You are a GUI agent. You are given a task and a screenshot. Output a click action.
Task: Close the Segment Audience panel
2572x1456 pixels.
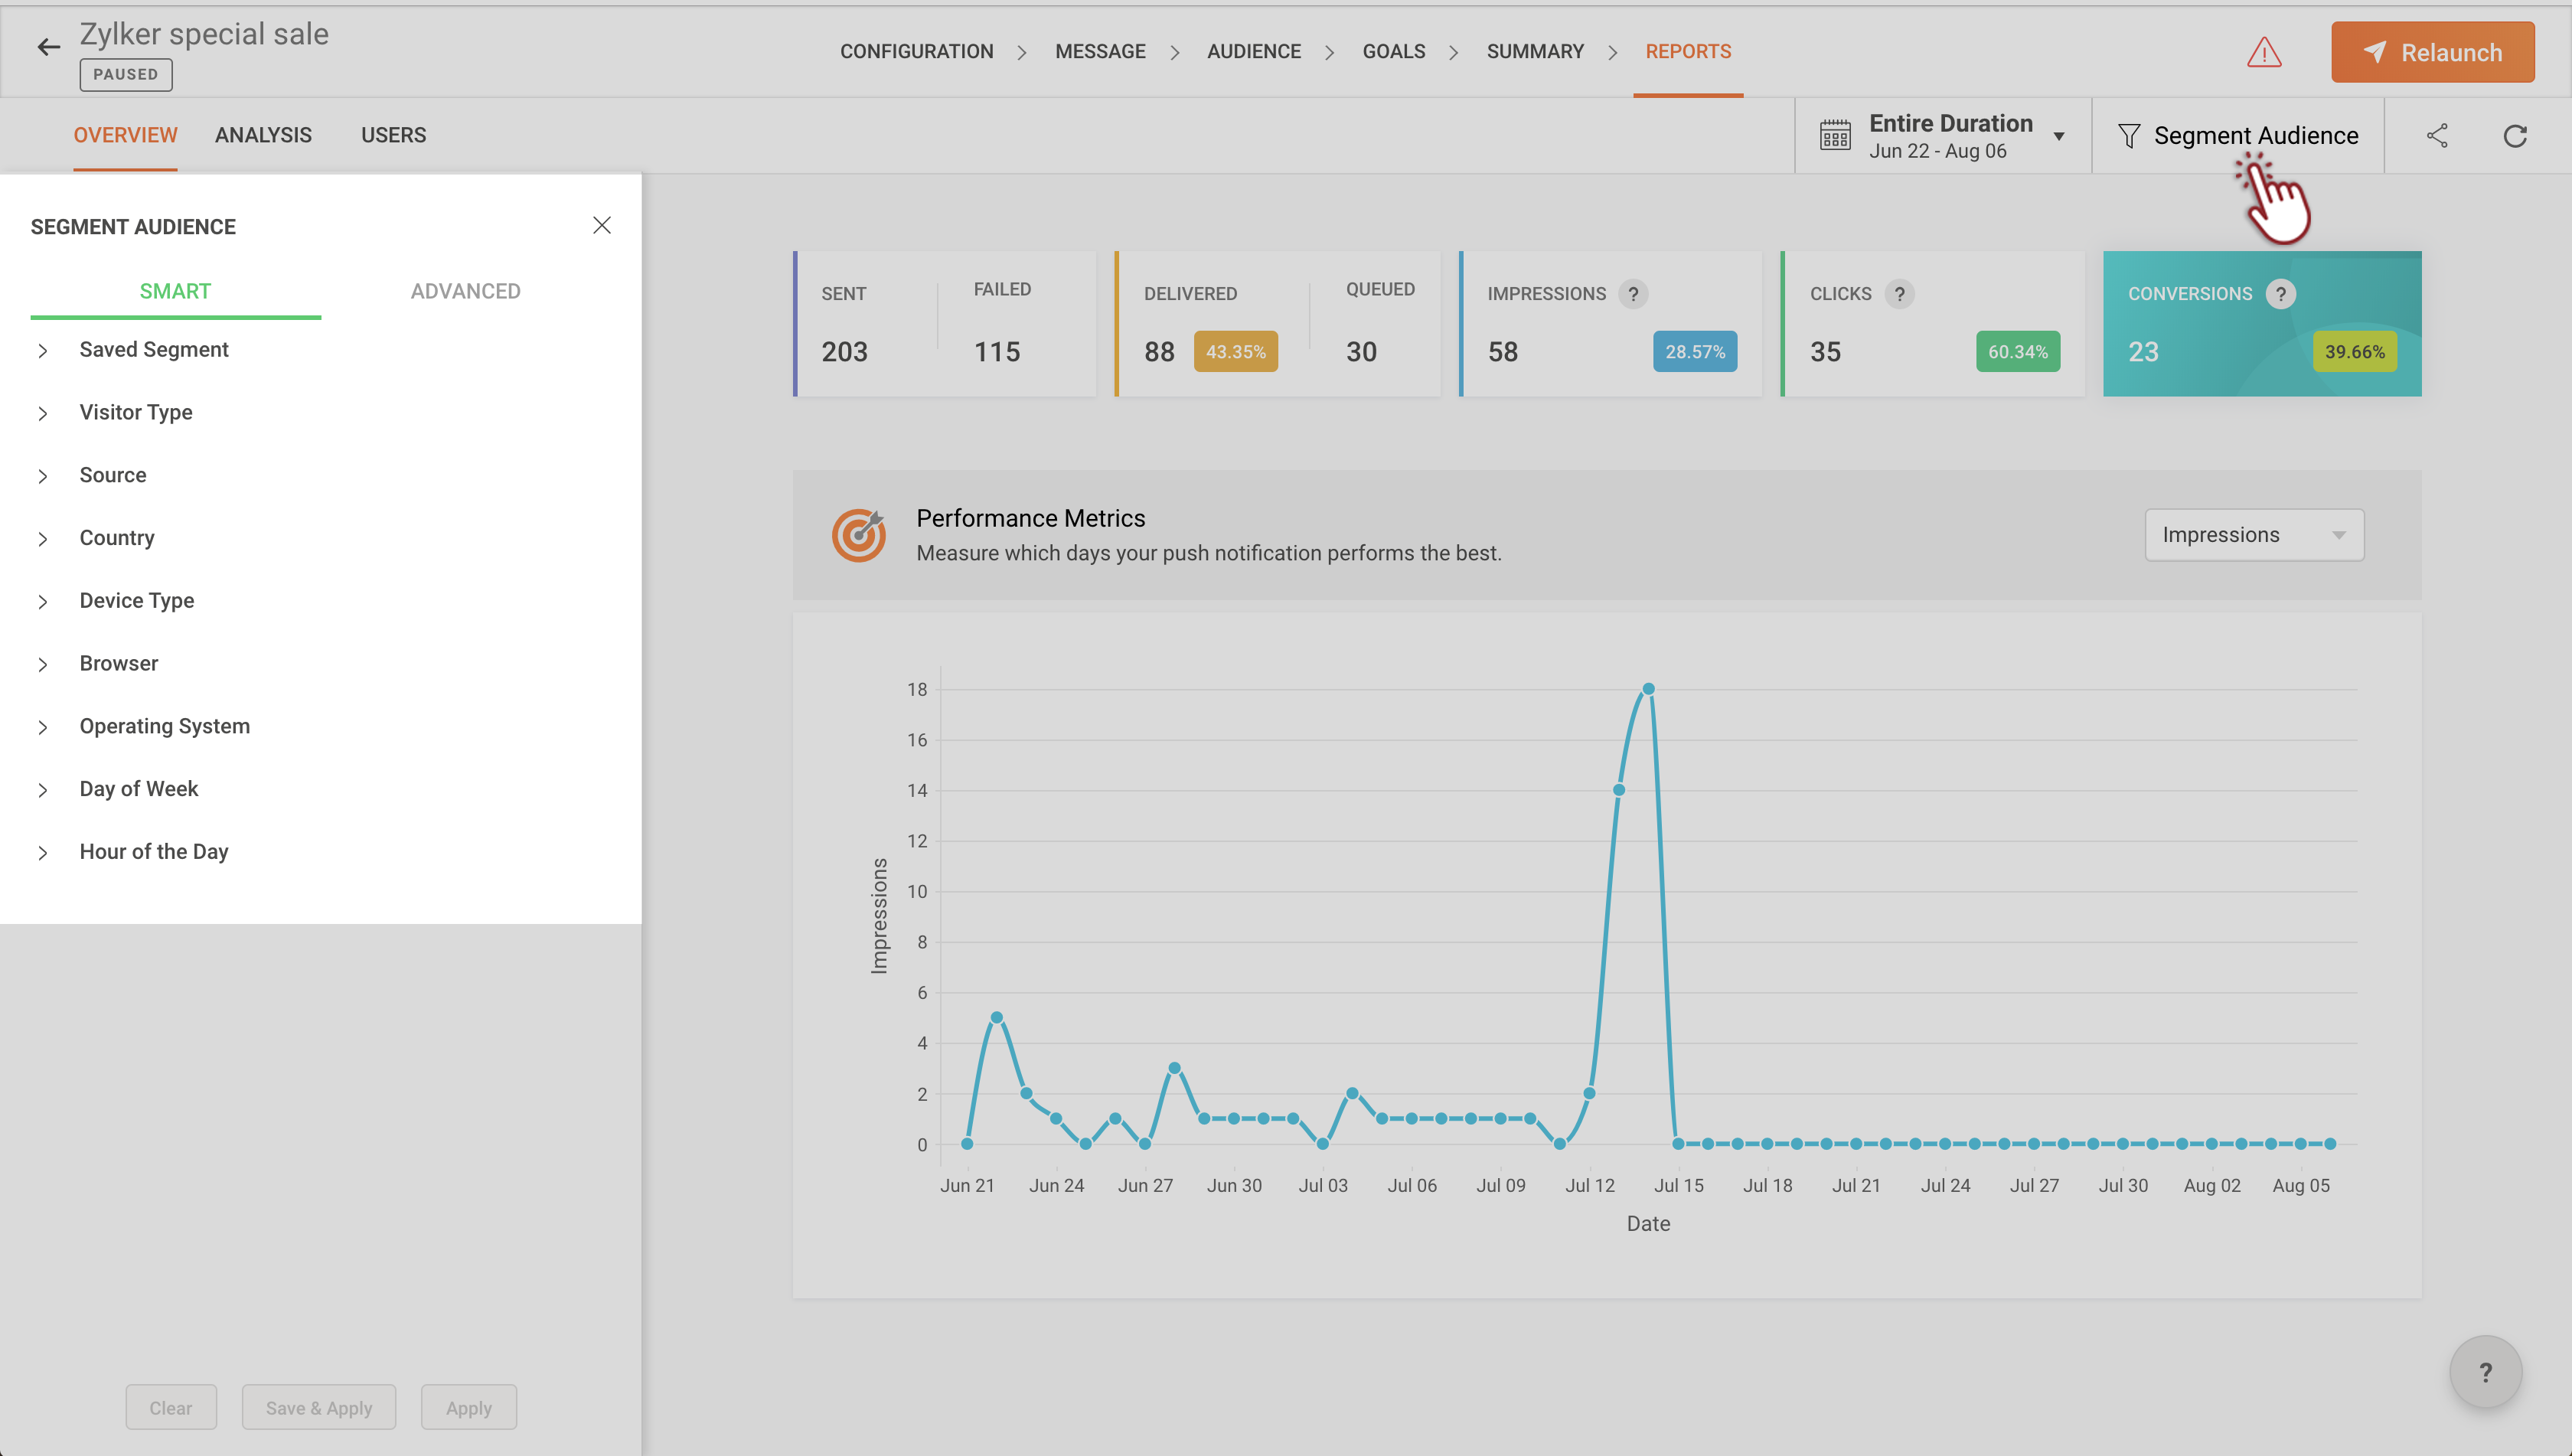601,225
